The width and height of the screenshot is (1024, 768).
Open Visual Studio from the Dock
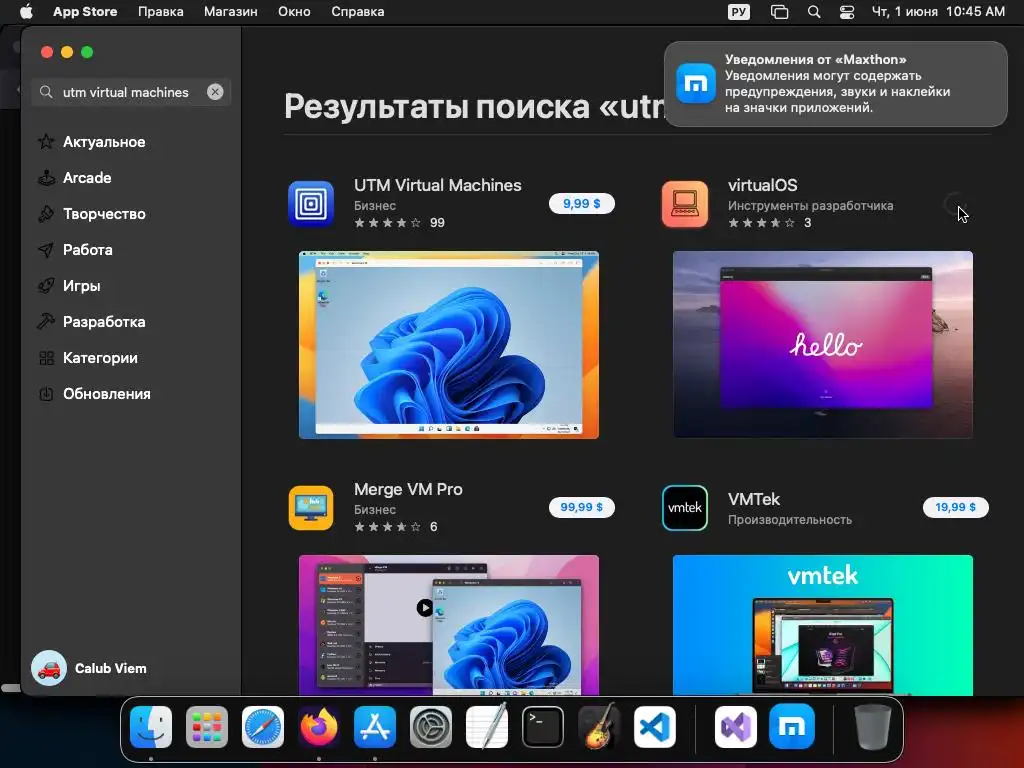point(736,727)
